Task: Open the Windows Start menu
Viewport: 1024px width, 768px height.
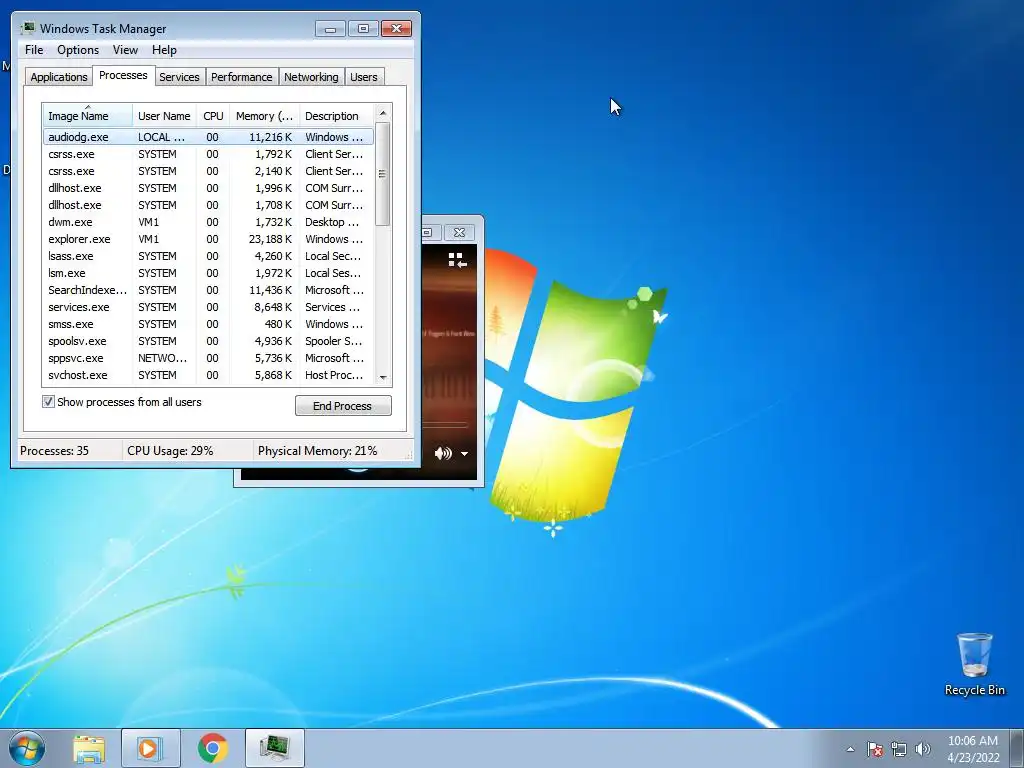Action: click(26, 748)
